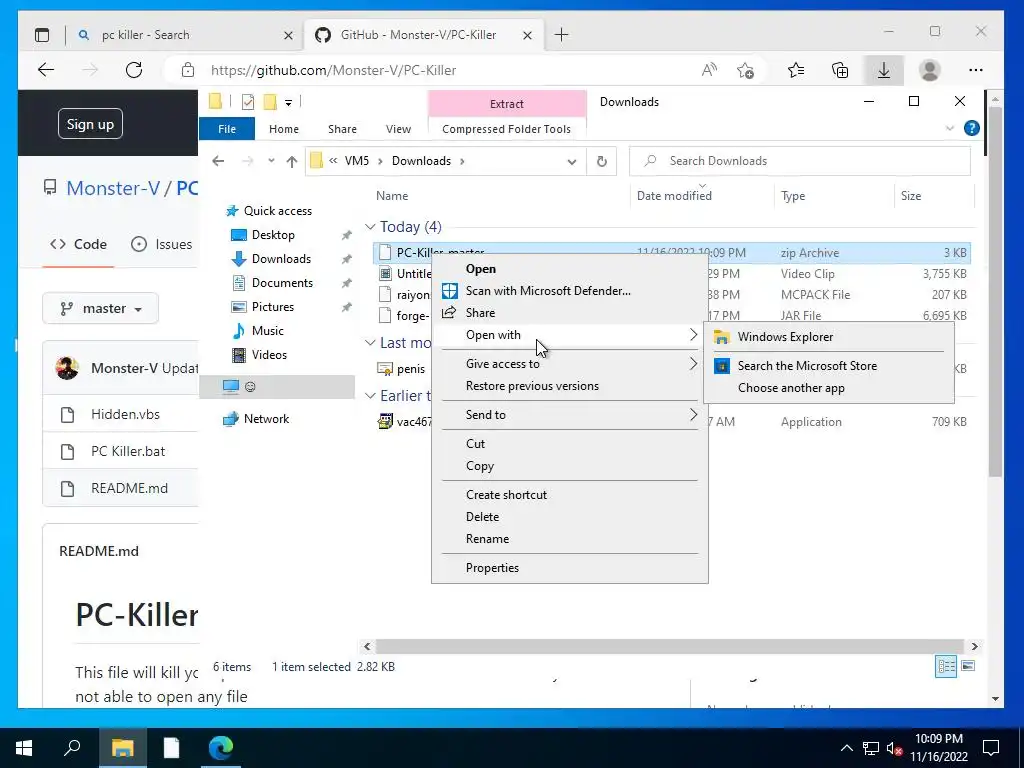Click GitHub Sign up button
Image resolution: width=1024 pixels, height=768 pixels.
90,124
